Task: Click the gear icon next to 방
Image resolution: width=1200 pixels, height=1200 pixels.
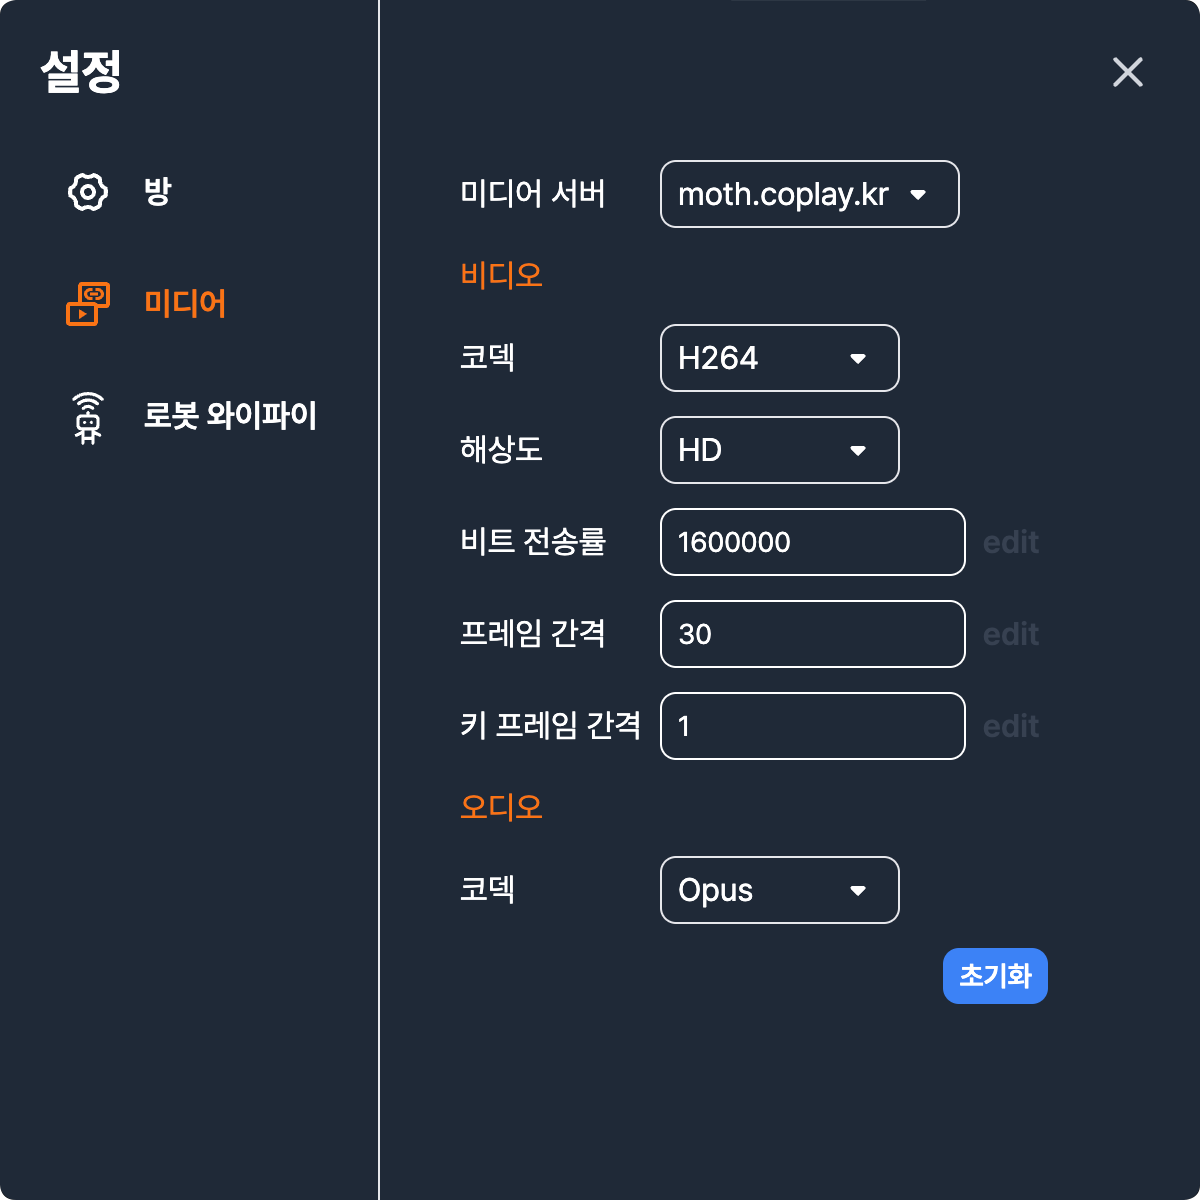Action: tap(88, 192)
